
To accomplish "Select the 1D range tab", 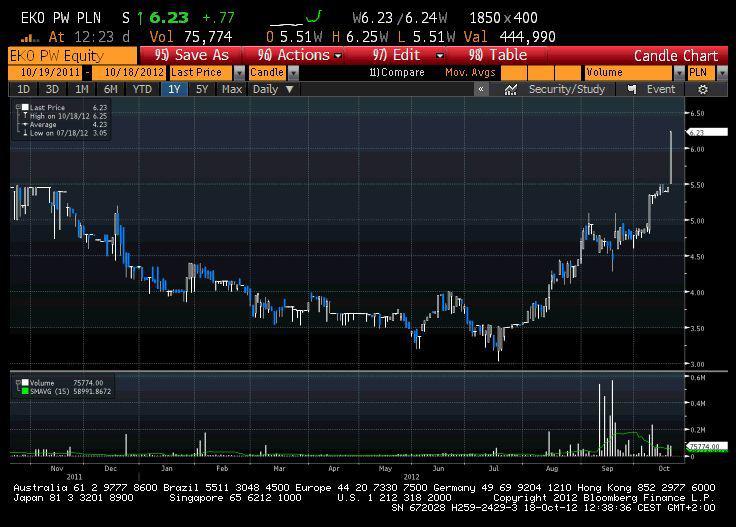I will [x=23, y=89].
